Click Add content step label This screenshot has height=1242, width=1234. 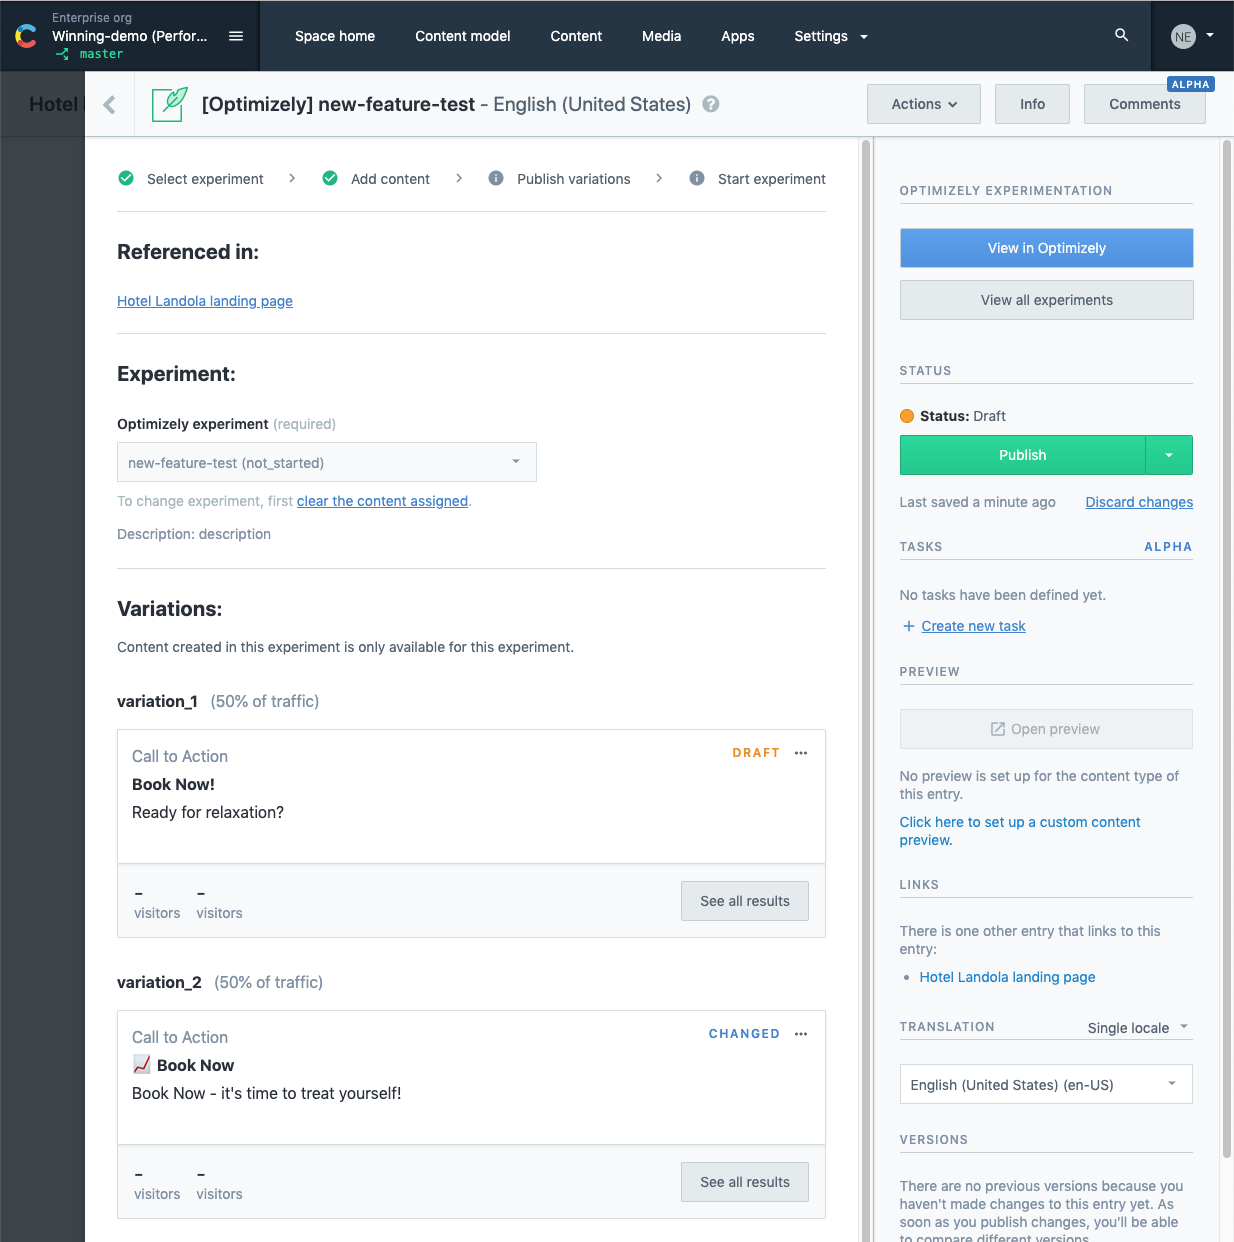(390, 179)
